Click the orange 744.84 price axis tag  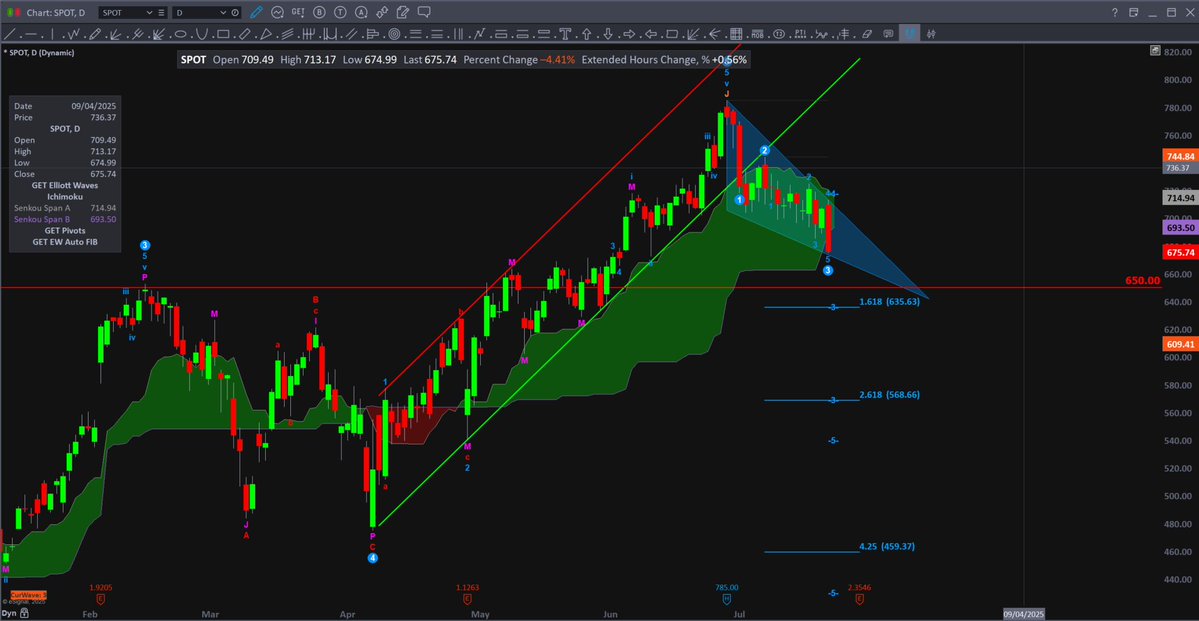(x=1180, y=156)
